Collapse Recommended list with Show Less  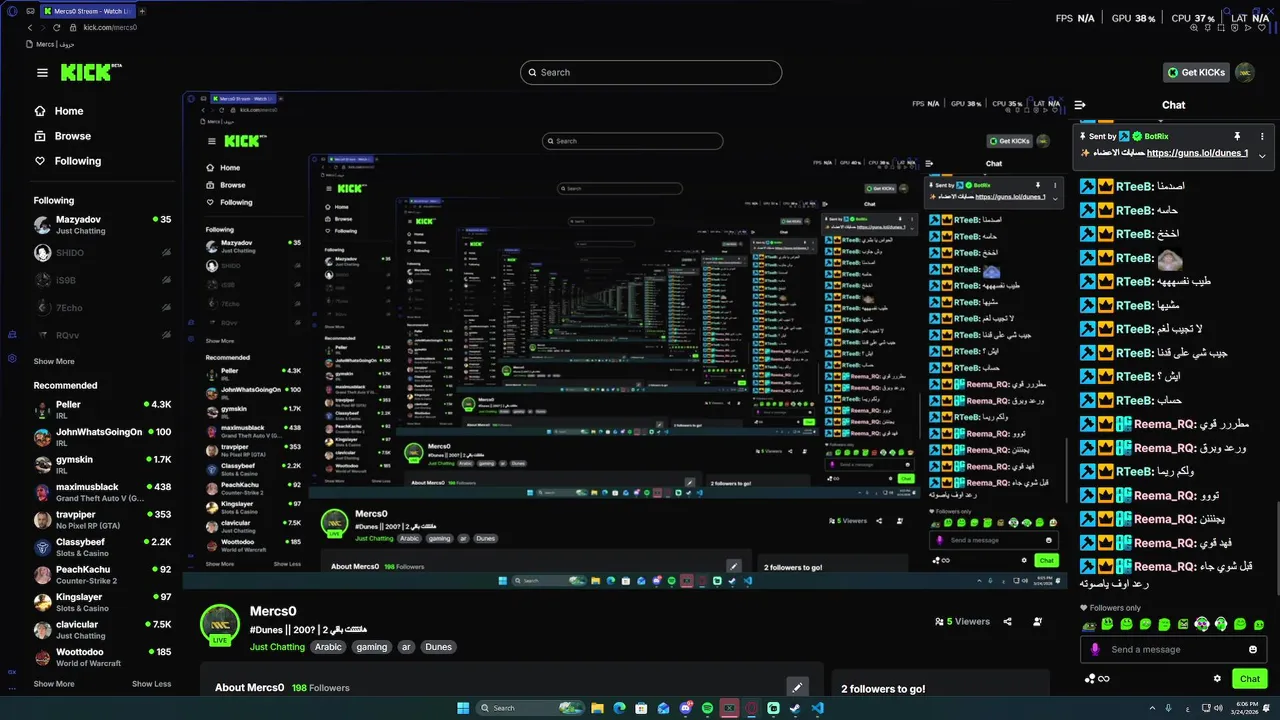tap(151, 684)
